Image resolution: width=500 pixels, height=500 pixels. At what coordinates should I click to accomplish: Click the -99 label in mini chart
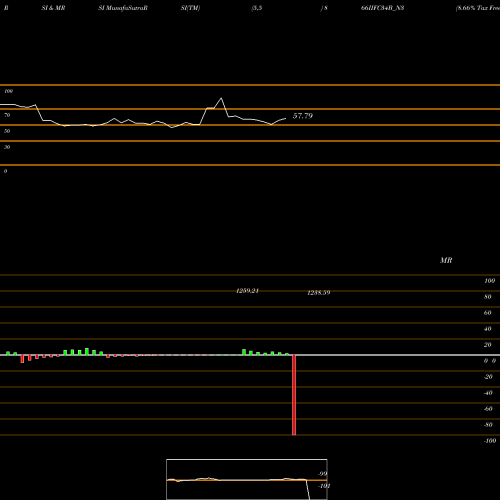323,474
